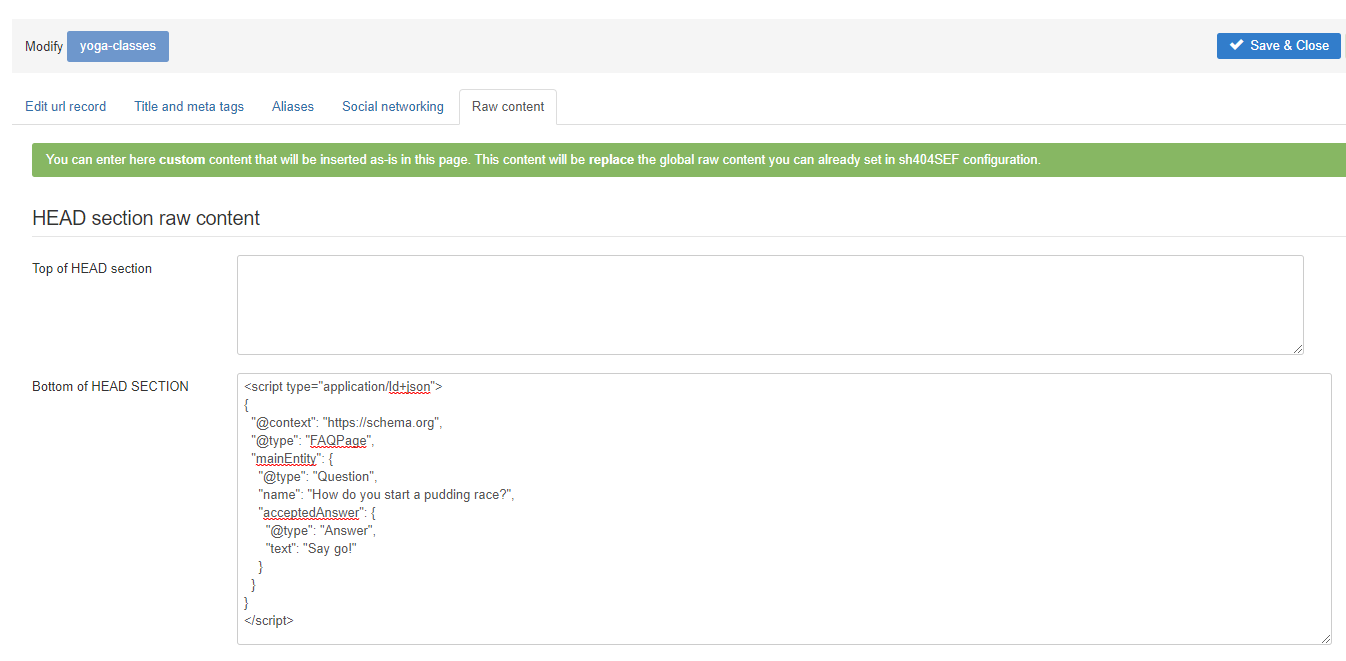
Task: Click the "Modify" label text
Action: tap(43, 46)
